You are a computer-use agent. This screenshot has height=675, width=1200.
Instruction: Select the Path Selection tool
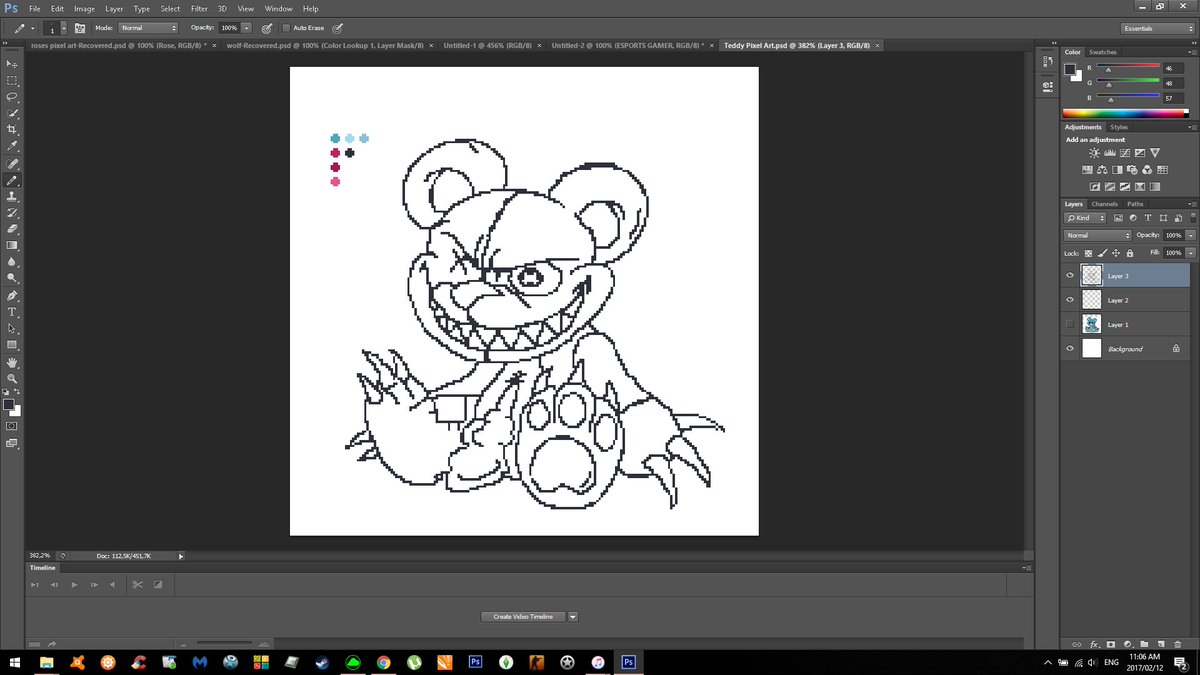pos(13,328)
